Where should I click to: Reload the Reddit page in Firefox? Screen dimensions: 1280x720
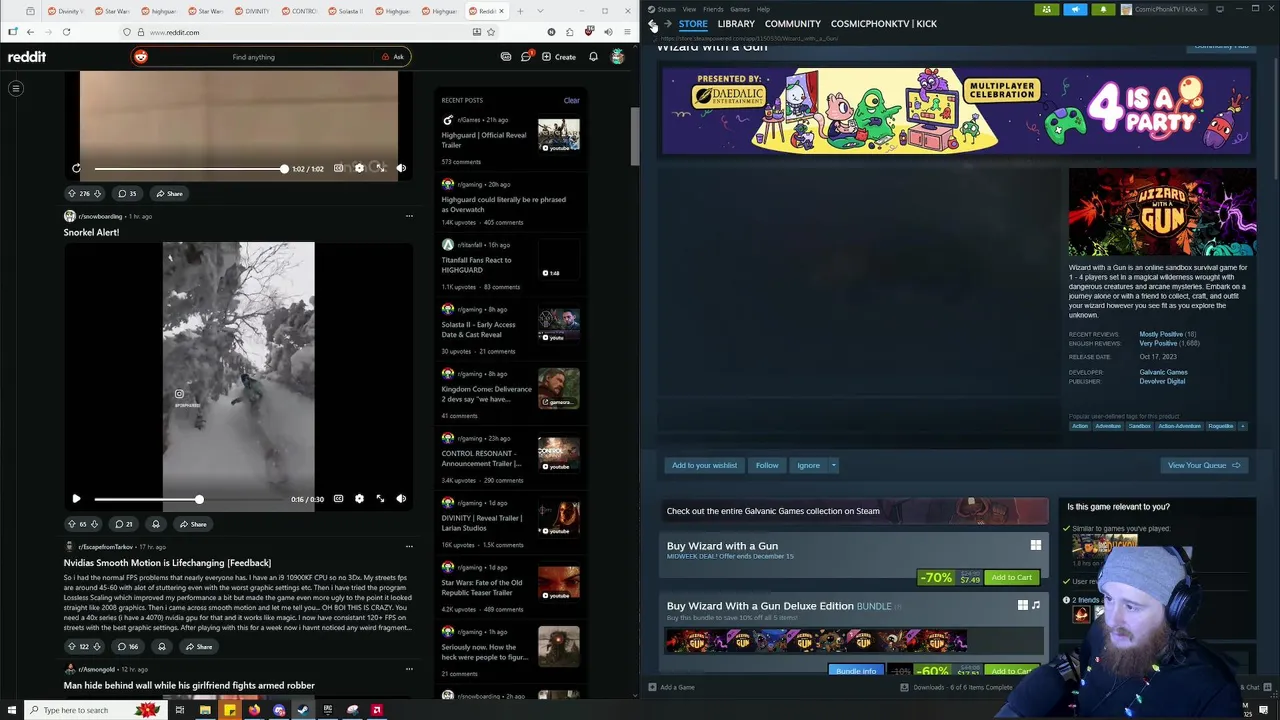[66, 32]
